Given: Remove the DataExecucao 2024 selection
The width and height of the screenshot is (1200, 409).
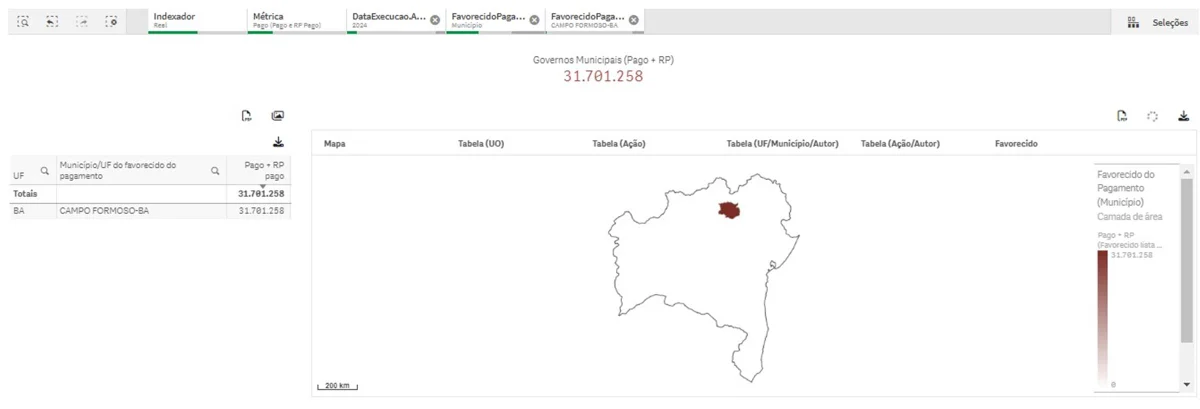Looking at the screenshot, I should pos(435,20).
